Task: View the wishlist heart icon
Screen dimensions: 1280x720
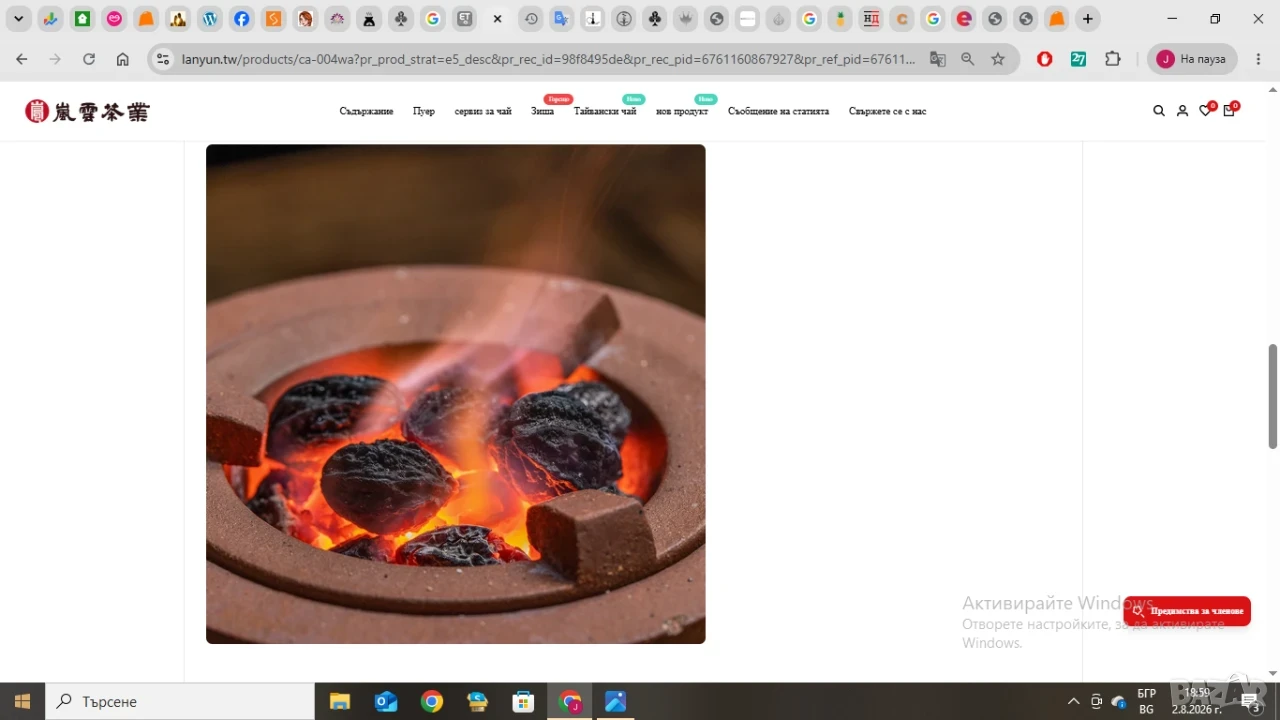Action: click(1206, 110)
